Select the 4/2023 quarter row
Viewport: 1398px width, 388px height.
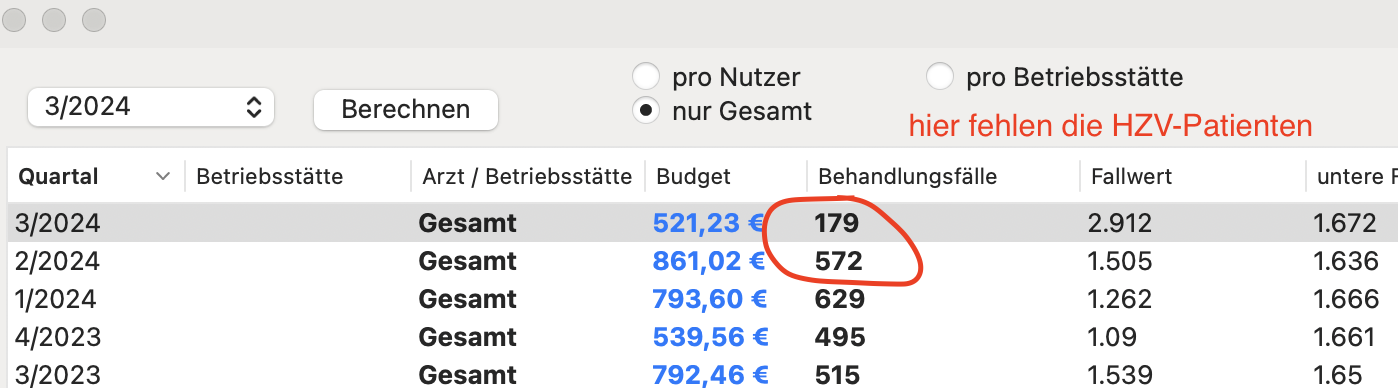(699, 337)
